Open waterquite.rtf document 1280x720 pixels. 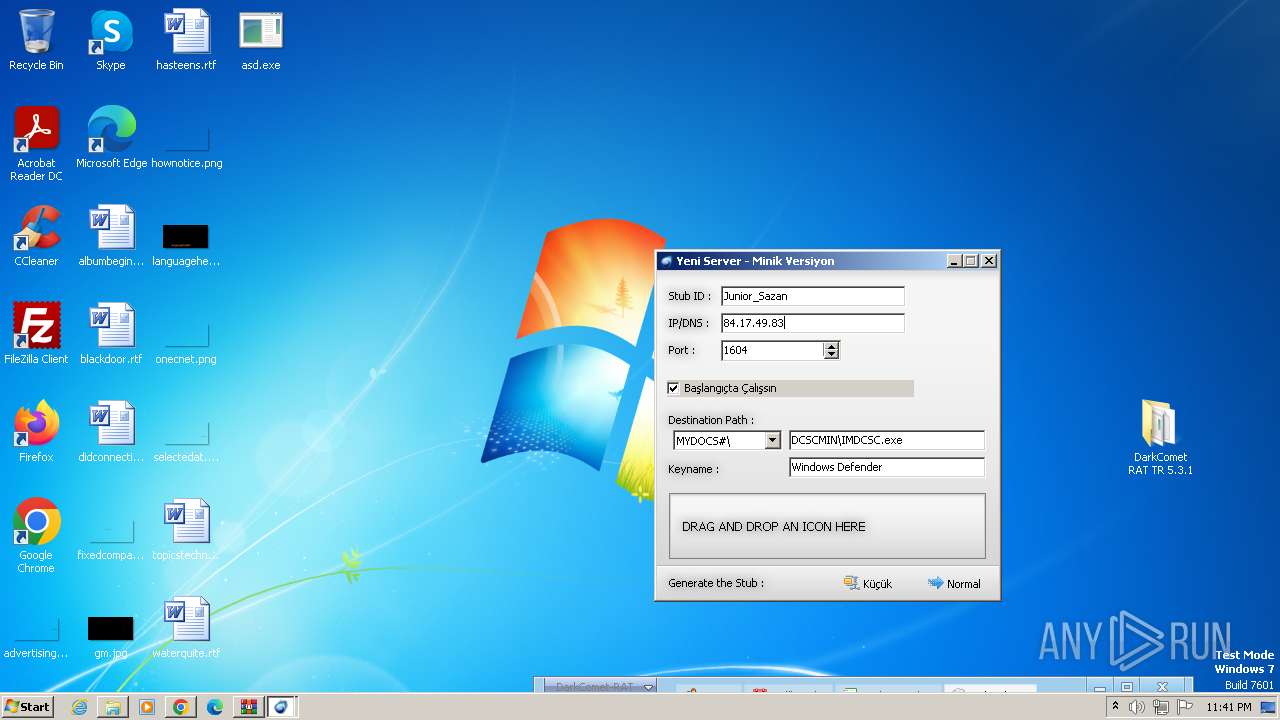[x=186, y=628]
